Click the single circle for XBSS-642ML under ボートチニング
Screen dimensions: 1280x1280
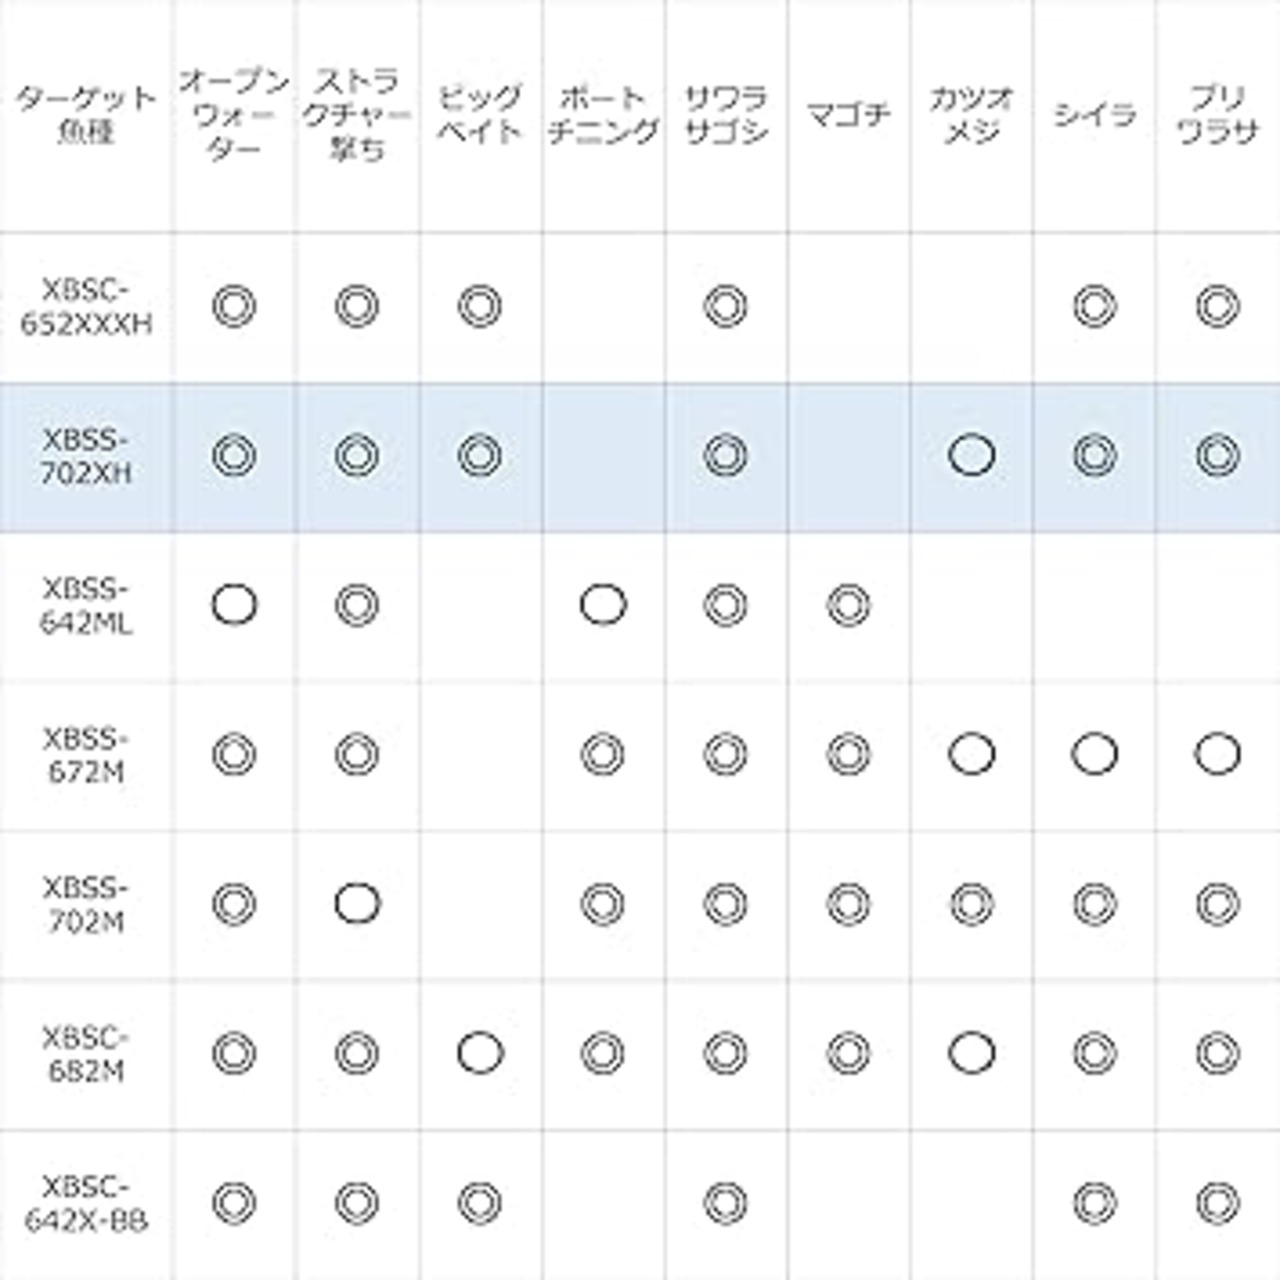pos(603,605)
